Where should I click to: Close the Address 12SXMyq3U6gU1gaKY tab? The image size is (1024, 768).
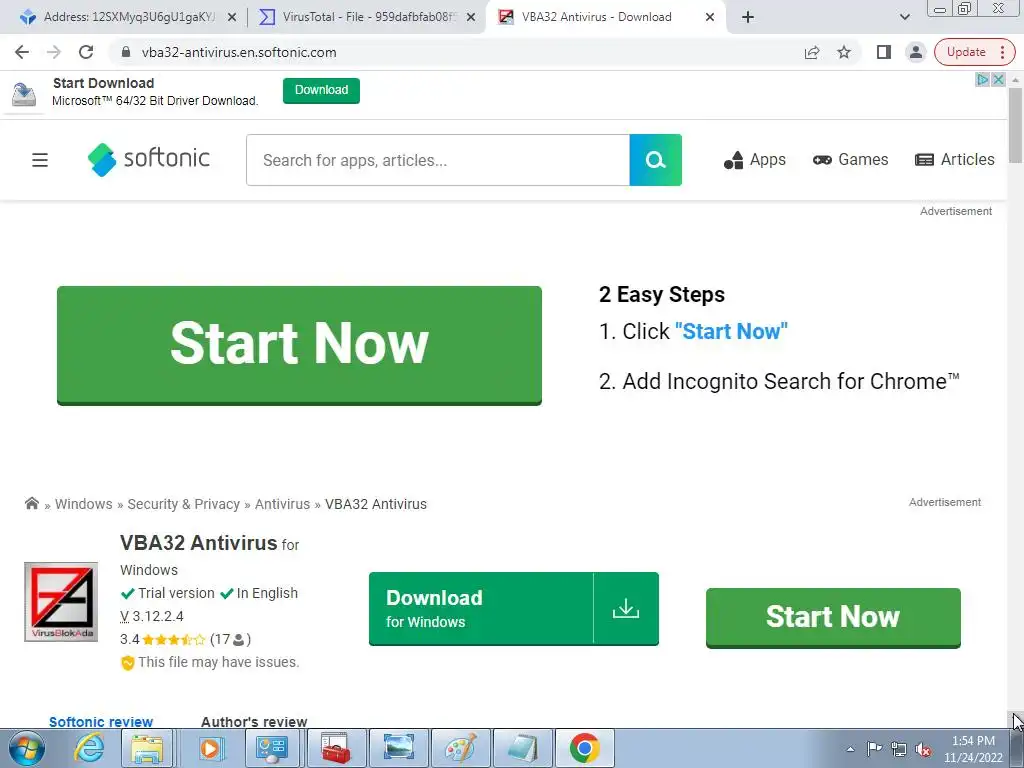click(x=231, y=17)
